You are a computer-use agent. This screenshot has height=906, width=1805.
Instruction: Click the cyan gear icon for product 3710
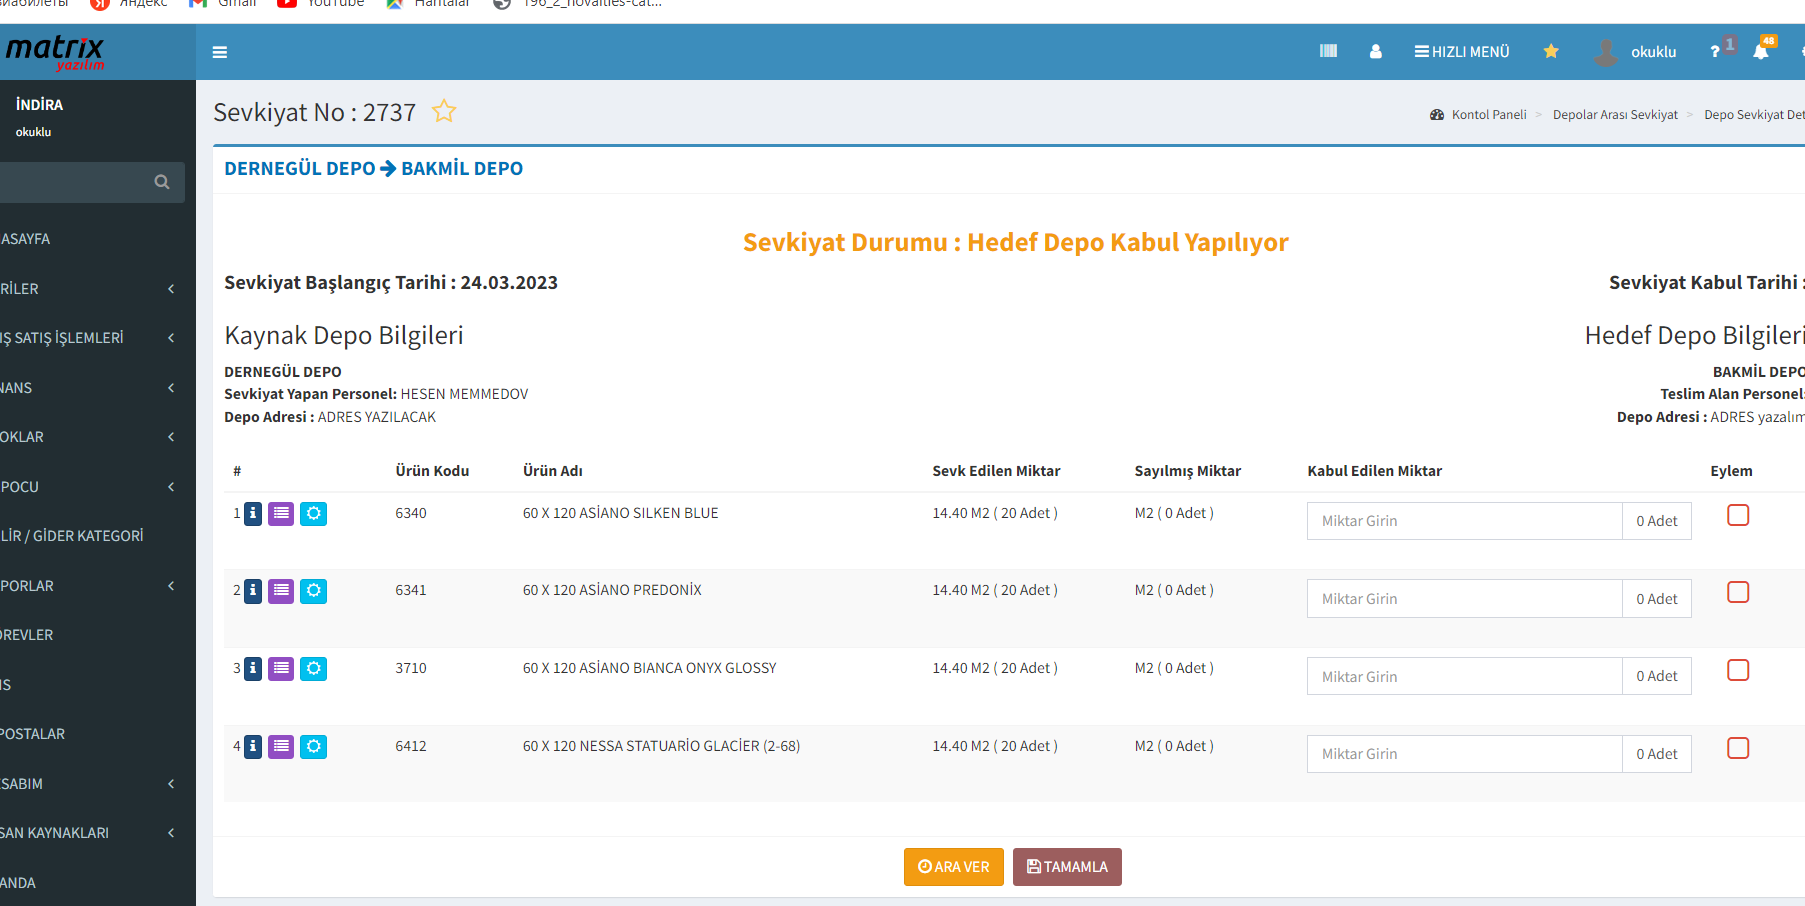point(313,669)
